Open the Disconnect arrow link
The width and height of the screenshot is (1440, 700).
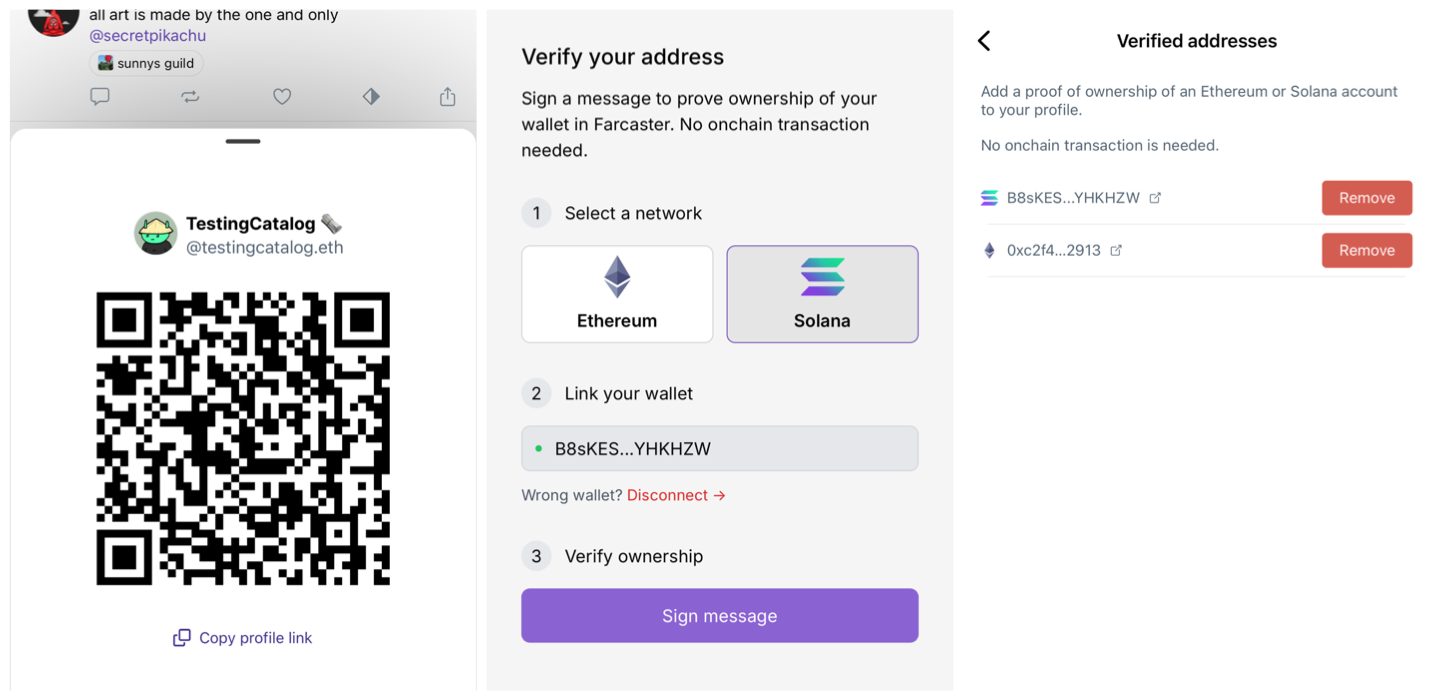(676, 495)
